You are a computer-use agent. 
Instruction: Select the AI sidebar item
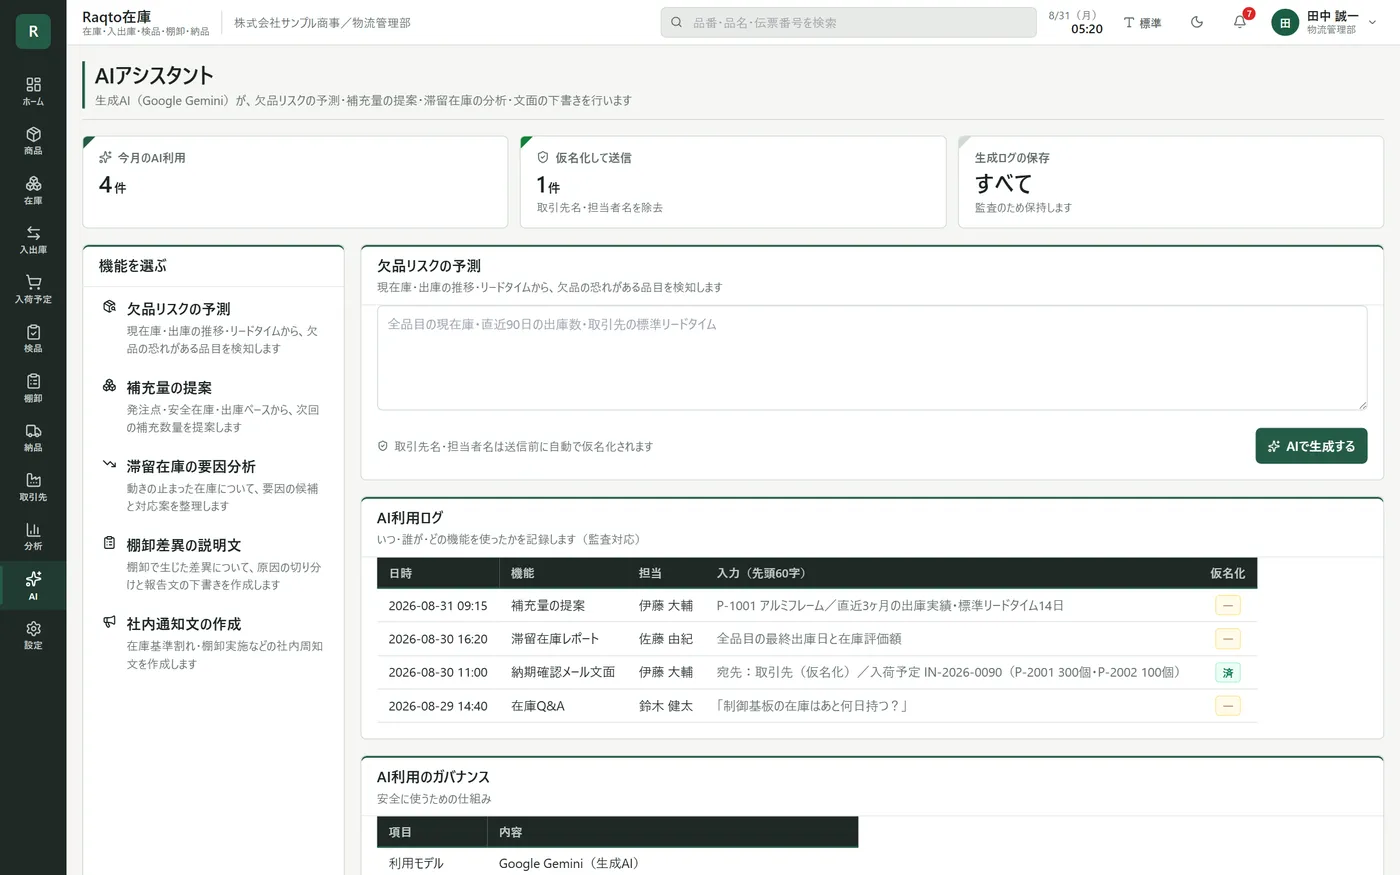coord(33,586)
